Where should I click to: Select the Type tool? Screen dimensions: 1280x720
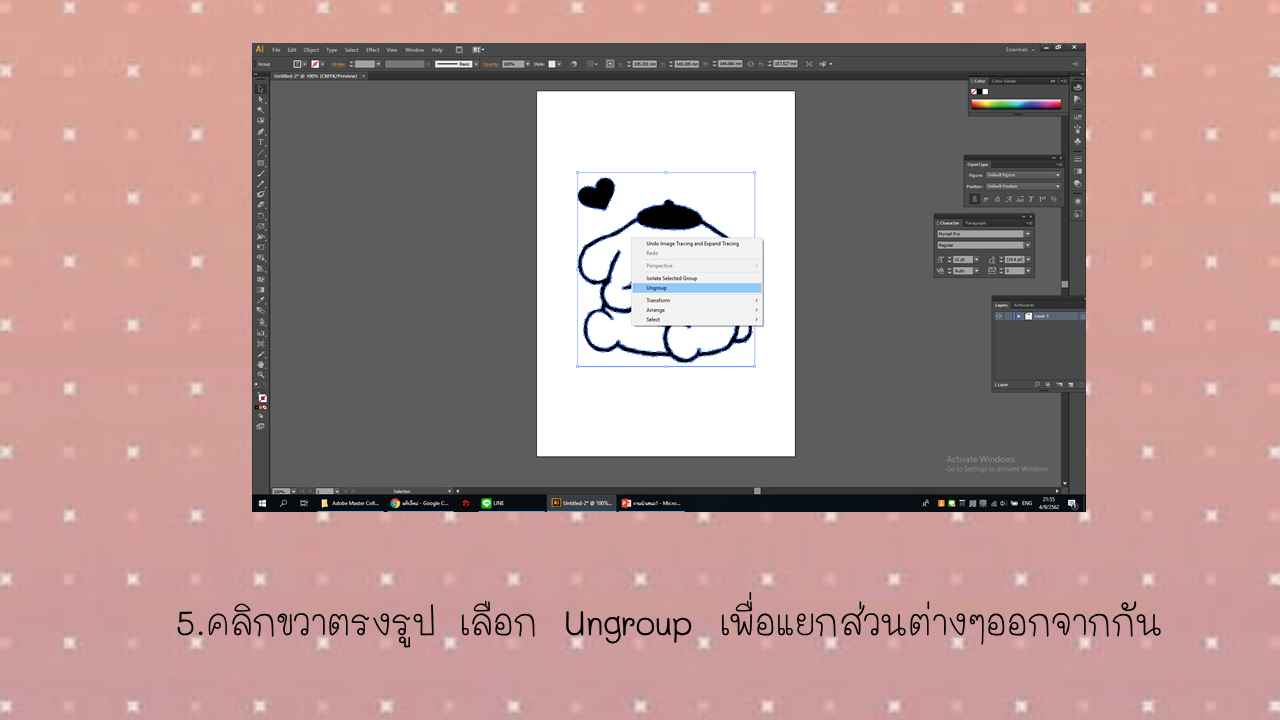[x=262, y=142]
